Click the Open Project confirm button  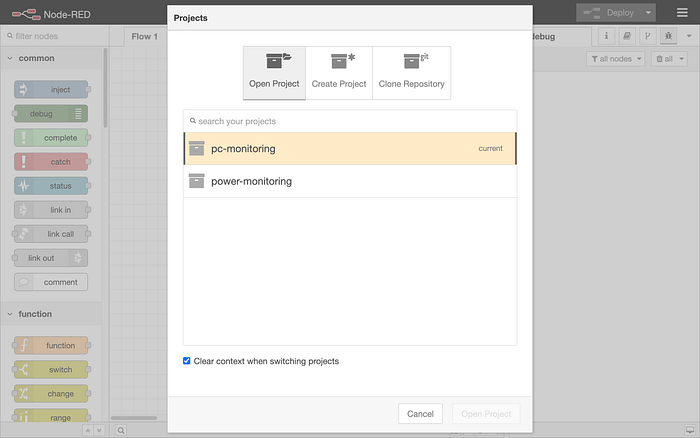(486, 413)
